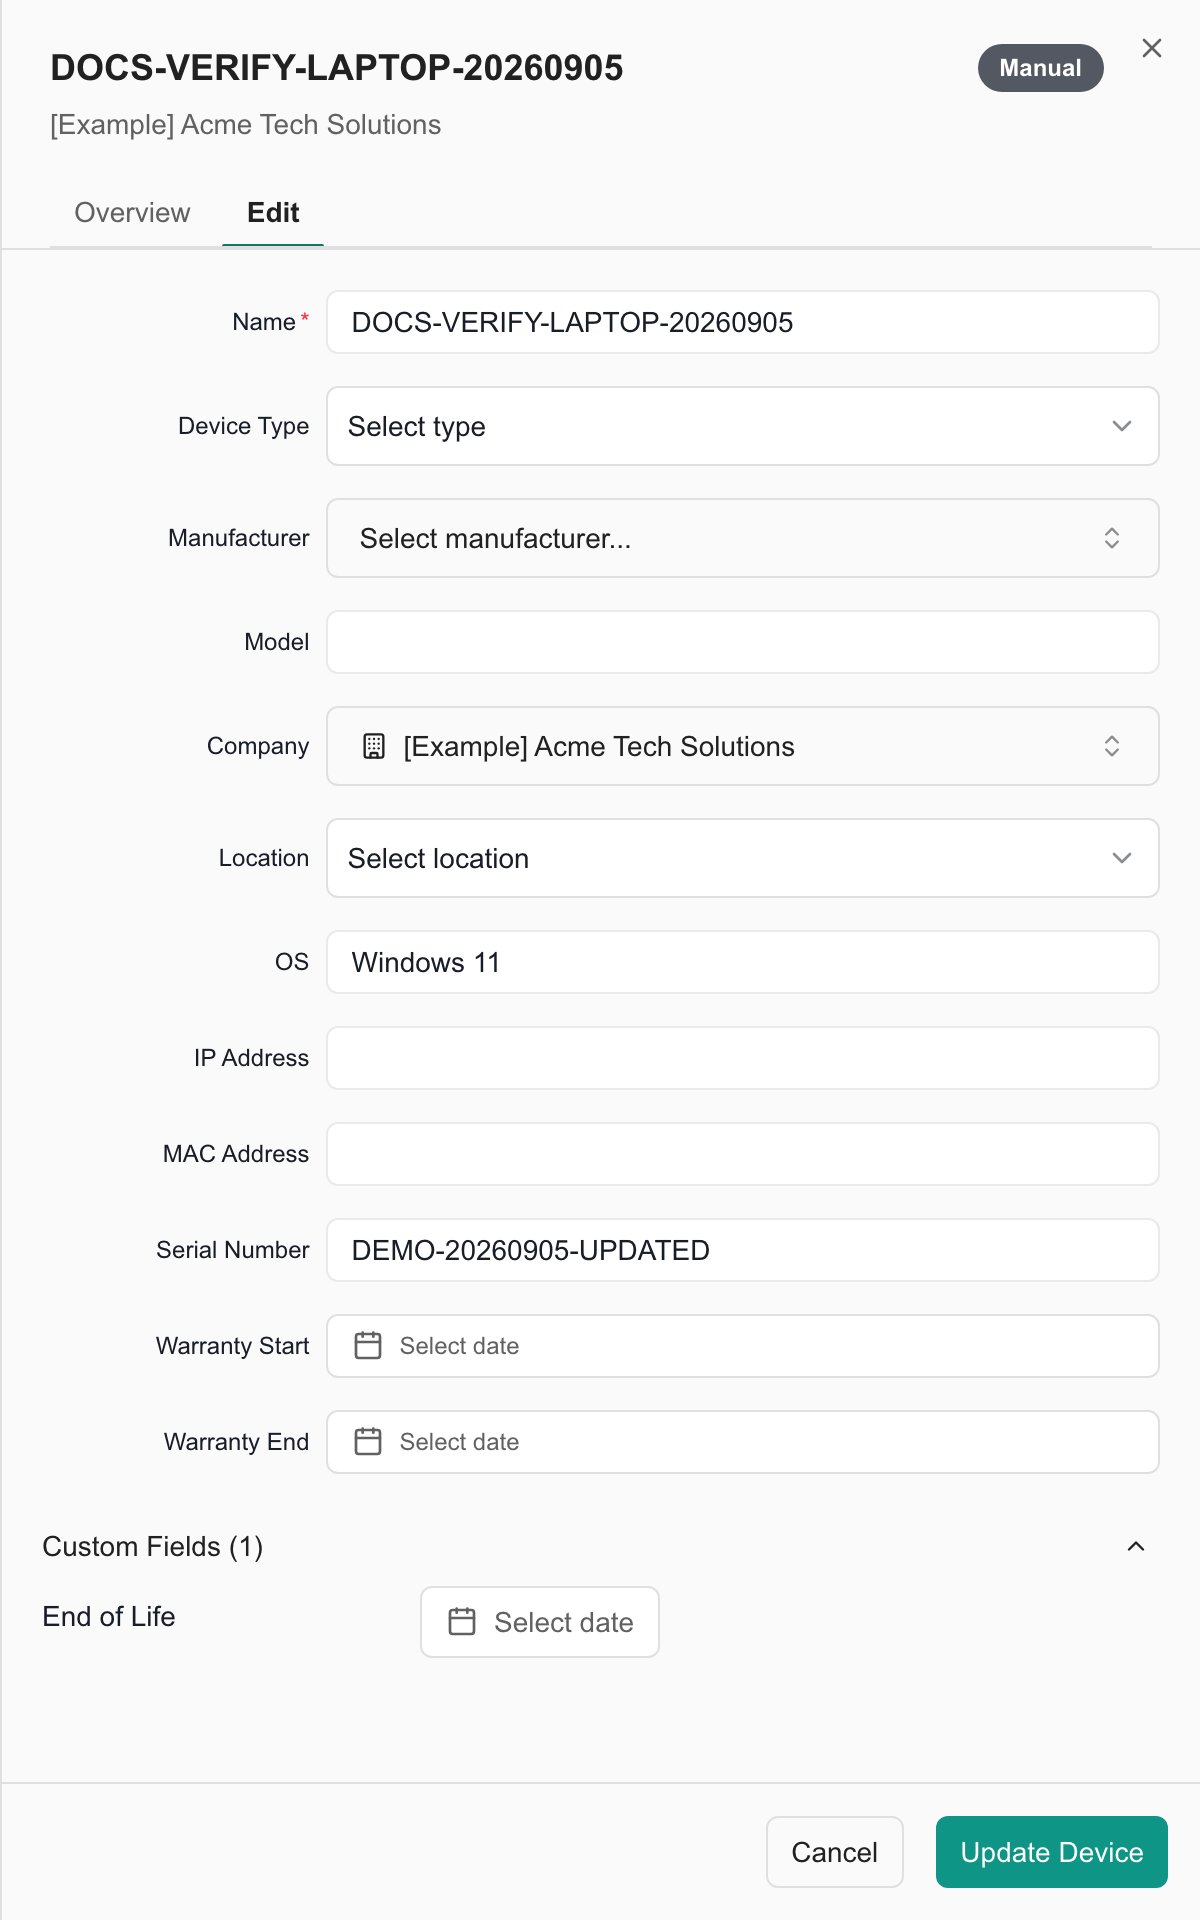Click the calendar icon in Warranty Start
The image size is (1200, 1920).
click(368, 1345)
